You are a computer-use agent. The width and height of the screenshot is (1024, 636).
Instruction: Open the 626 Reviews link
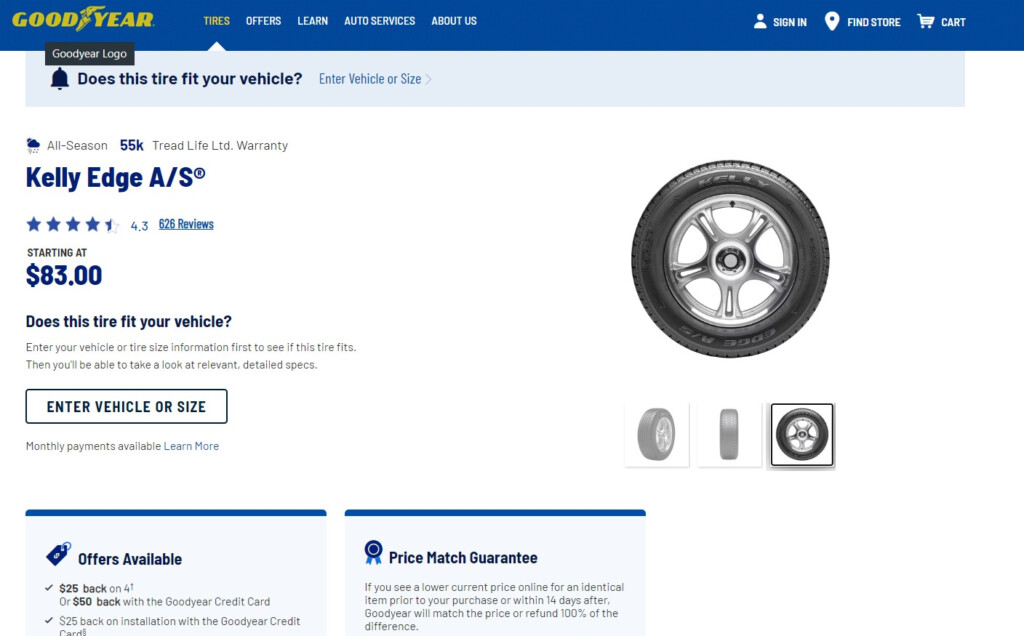(x=186, y=224)
